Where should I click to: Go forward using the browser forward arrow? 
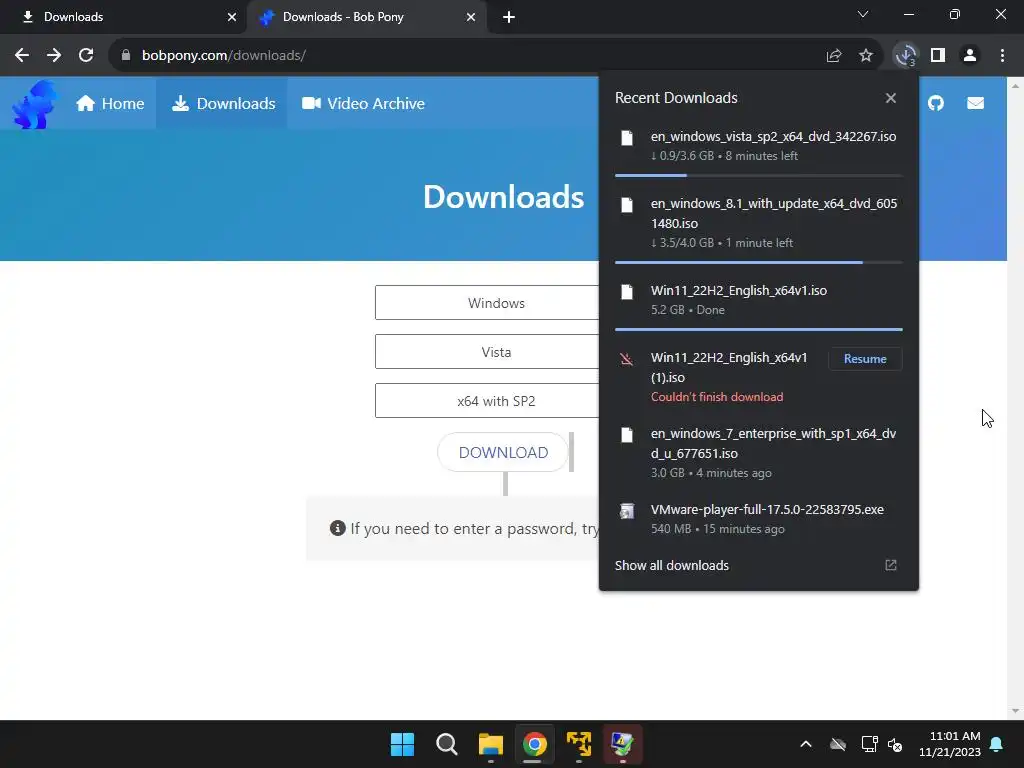coord(54,56)
